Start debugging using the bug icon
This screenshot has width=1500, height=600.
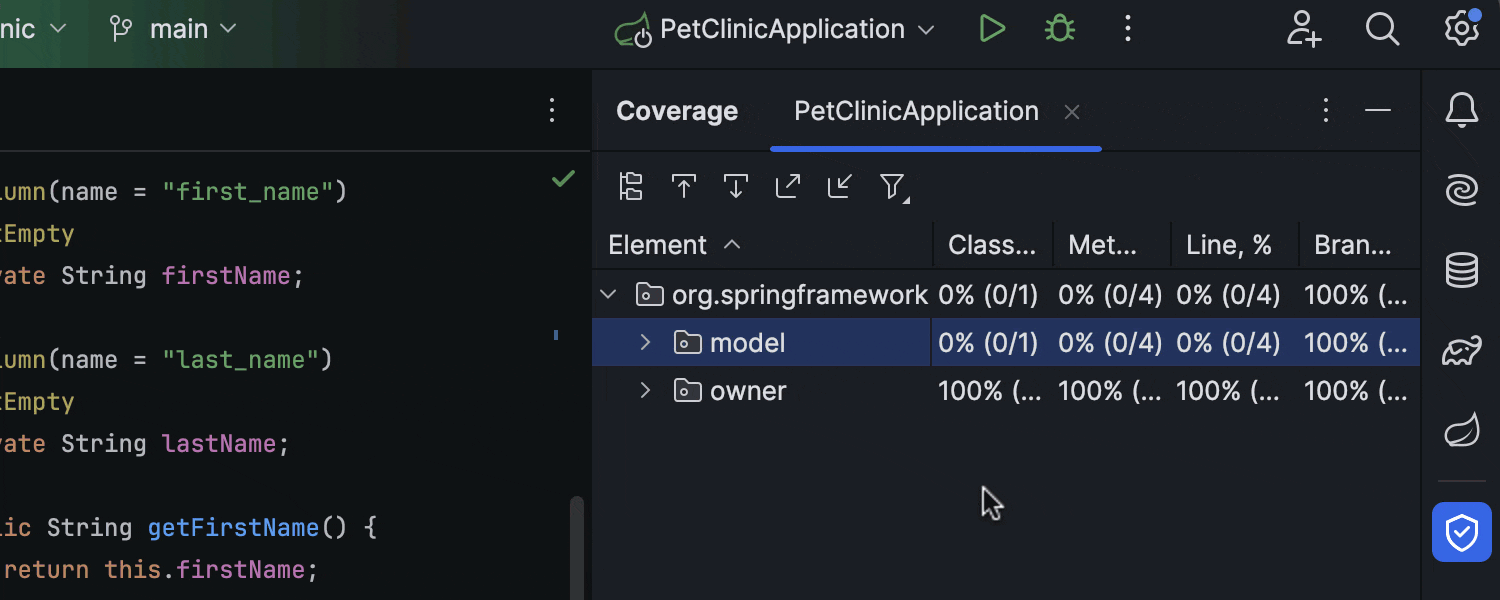[x=1059, y=28]
